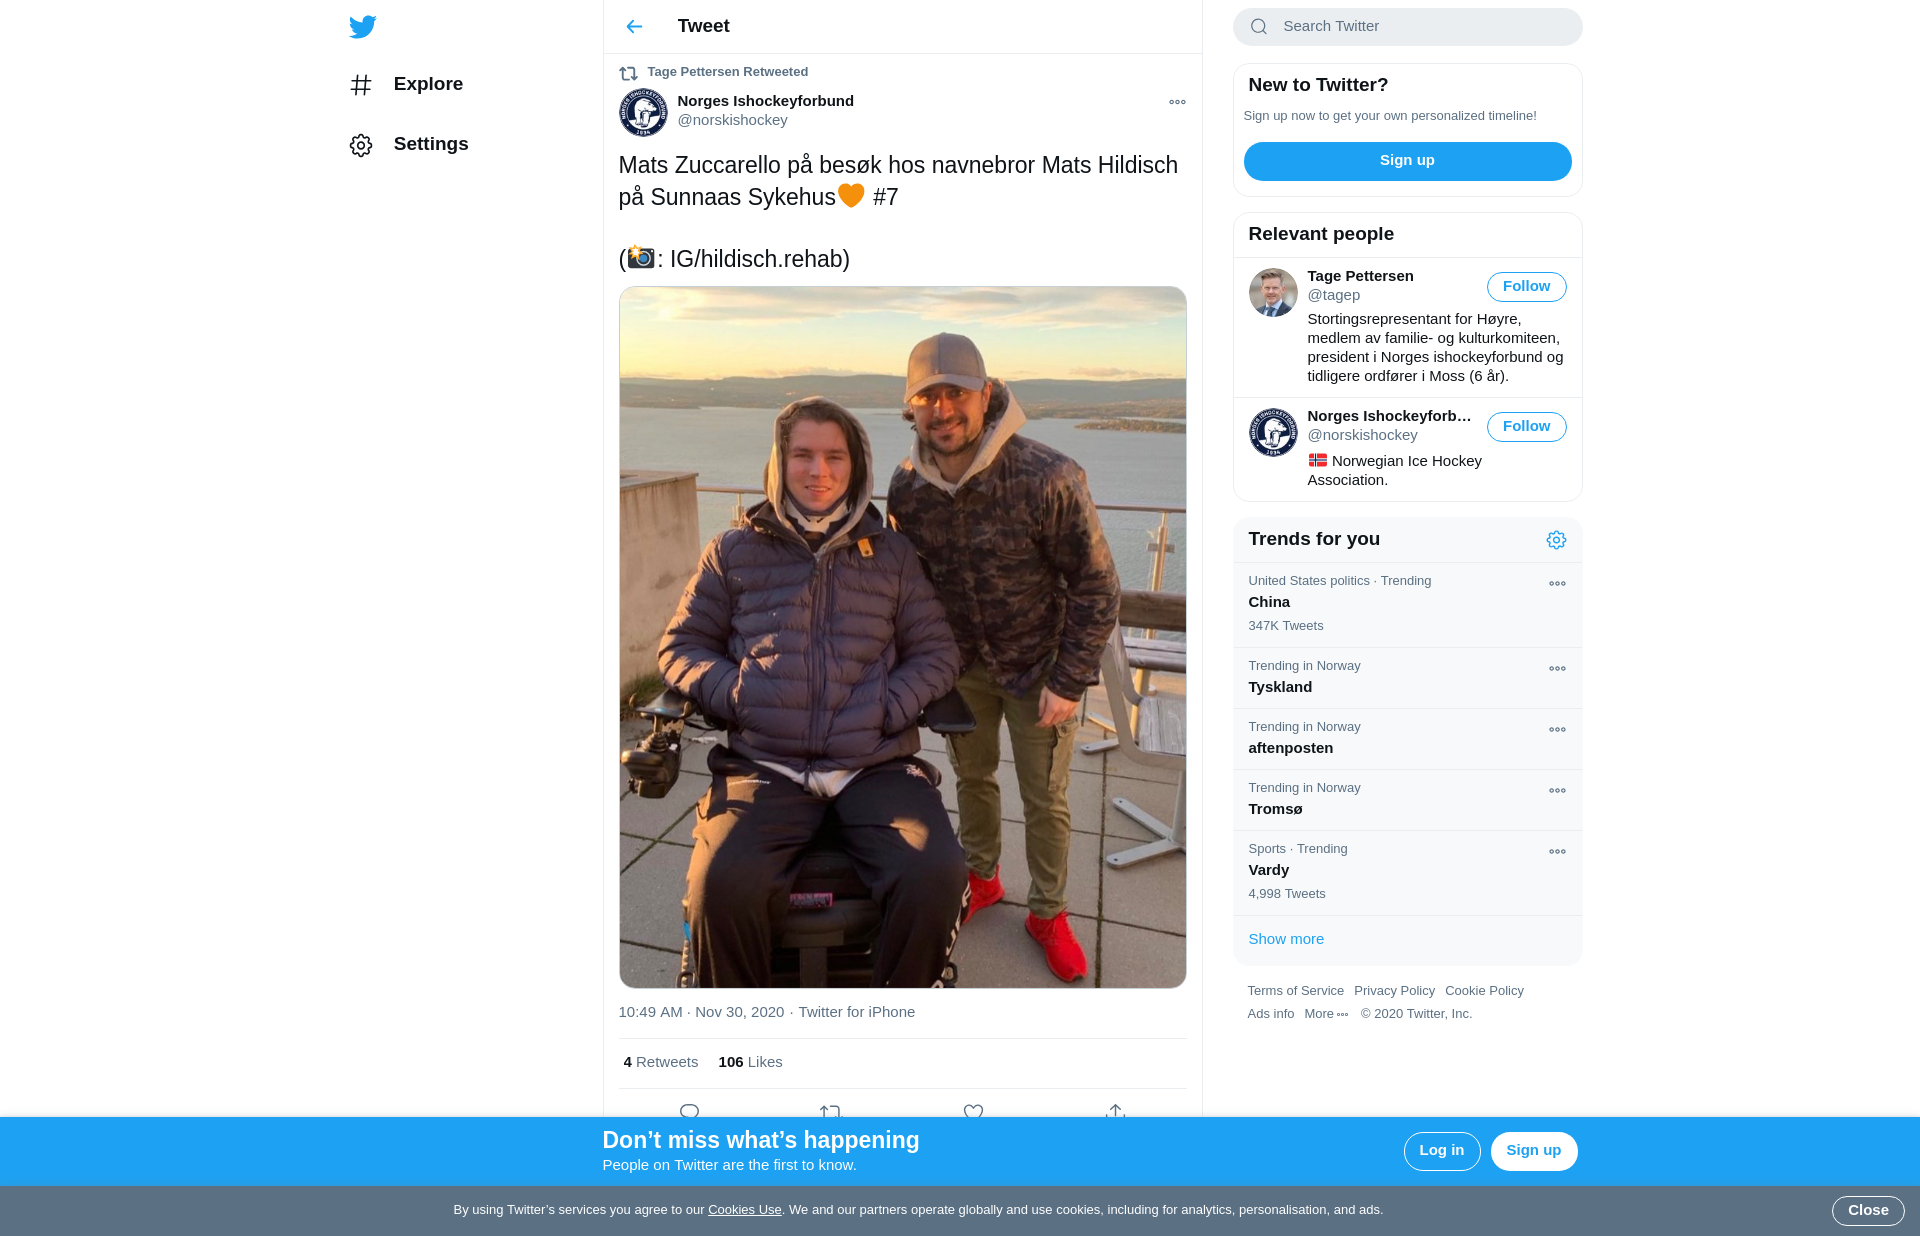Open the Explore menu item
Viewport: 1920px width, 1236px height.
pos(407,85)
